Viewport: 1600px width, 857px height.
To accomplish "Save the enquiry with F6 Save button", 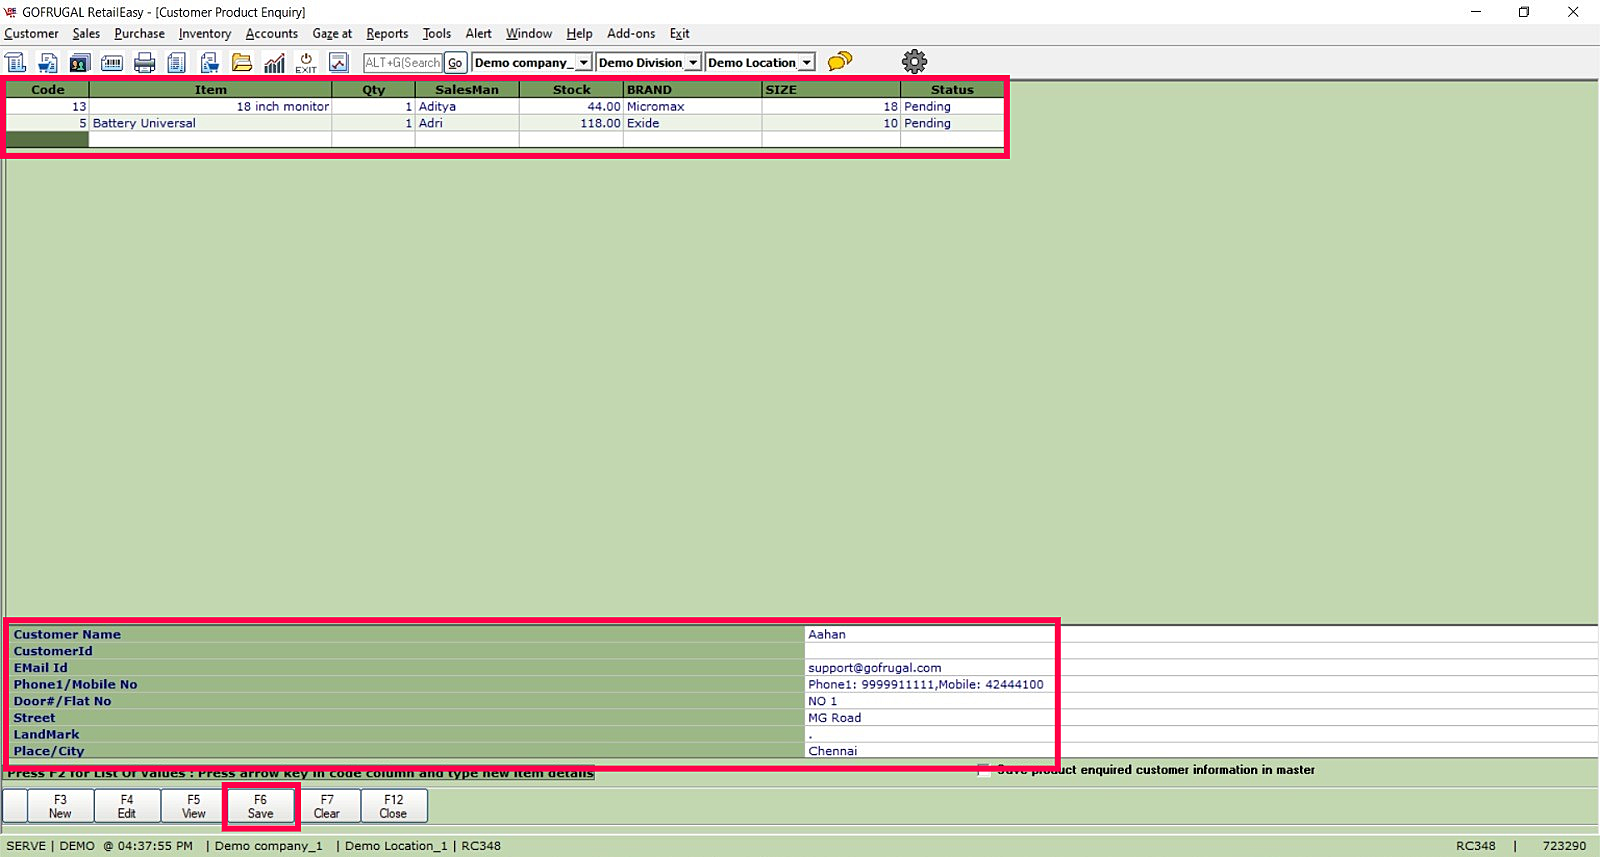I will pyautogui.click(x=260, y=806).
